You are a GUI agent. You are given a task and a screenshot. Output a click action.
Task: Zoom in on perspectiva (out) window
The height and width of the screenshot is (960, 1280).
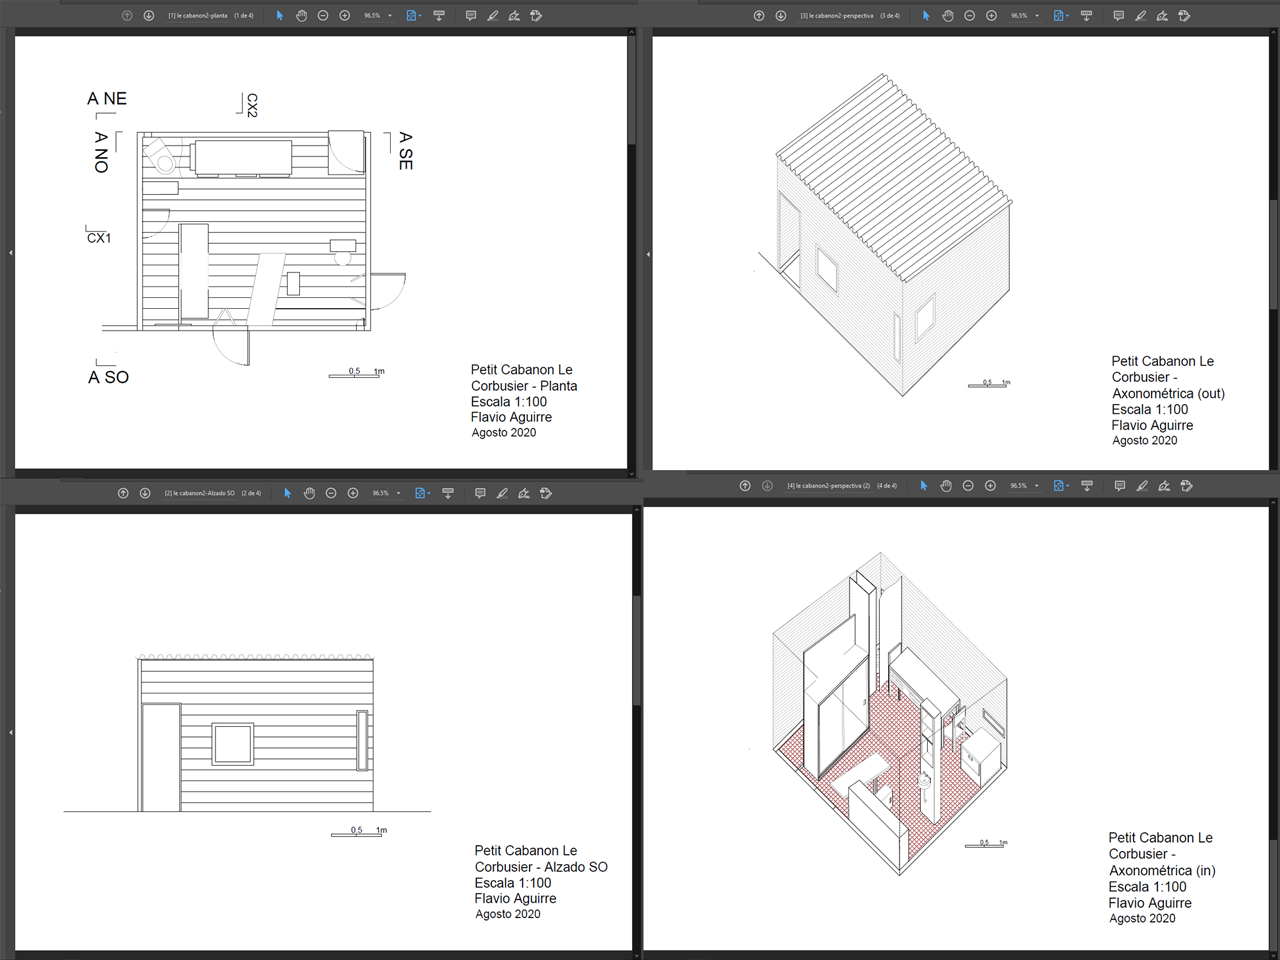[992, 16]
